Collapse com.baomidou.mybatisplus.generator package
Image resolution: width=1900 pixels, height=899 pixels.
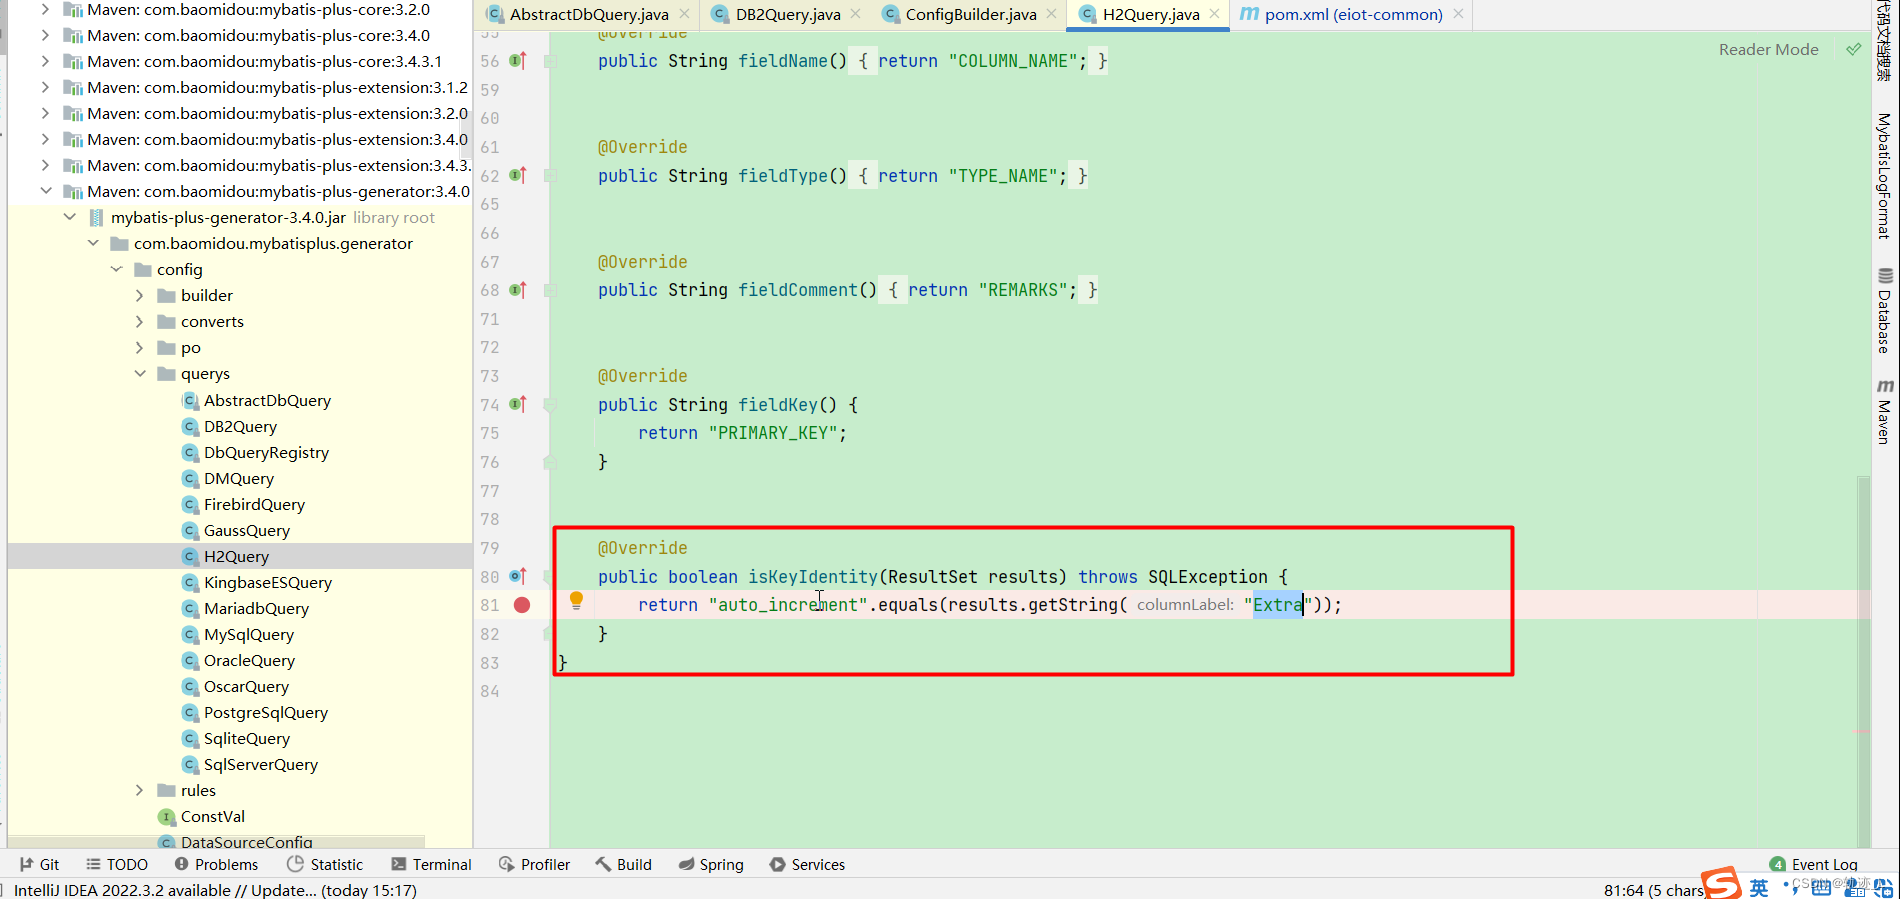(x=93, y=243)
